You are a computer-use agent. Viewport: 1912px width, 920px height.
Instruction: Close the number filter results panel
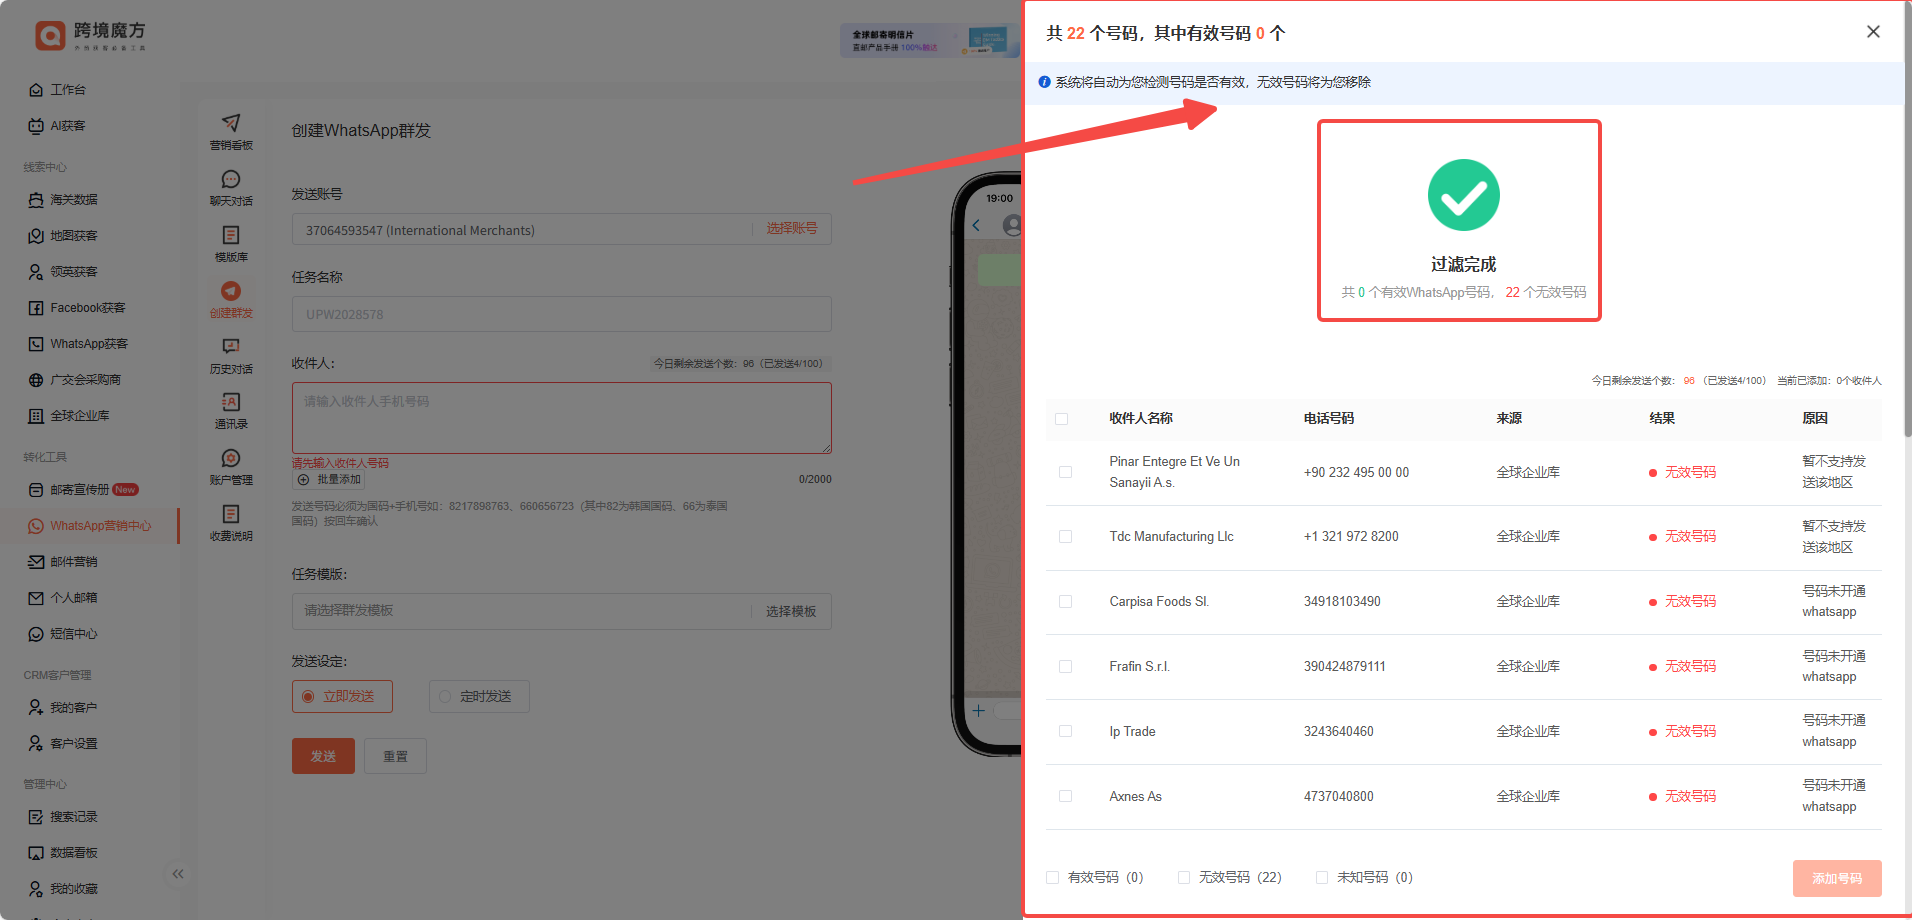click(x=1873, y=32)
